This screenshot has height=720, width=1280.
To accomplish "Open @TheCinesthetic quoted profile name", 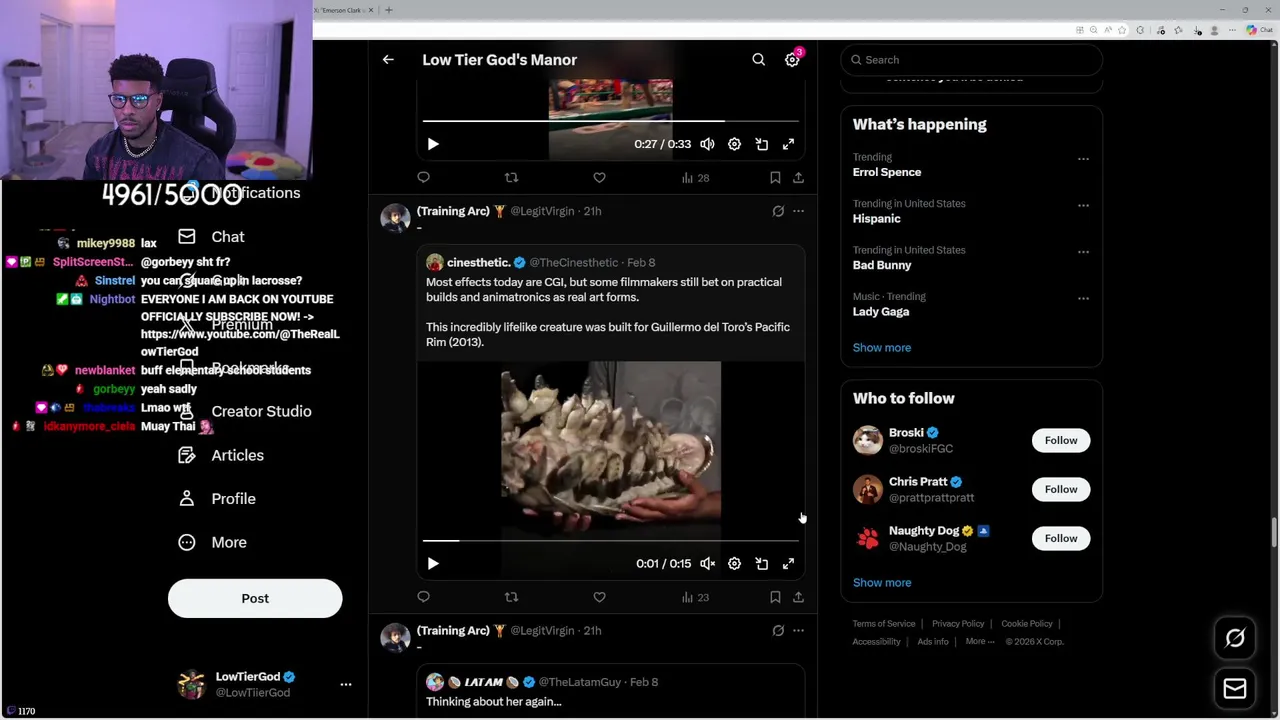I will [478, 262].
